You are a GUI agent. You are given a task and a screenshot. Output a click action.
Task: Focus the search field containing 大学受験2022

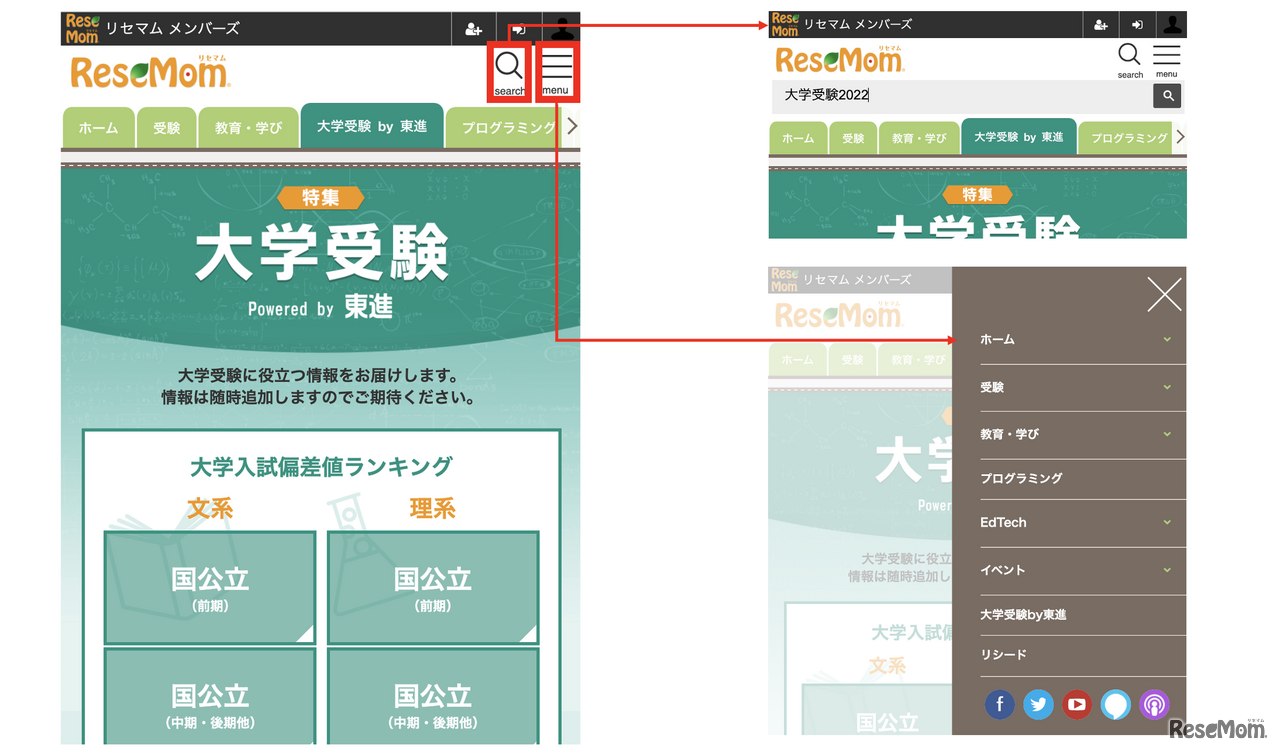(x=961, y=96)
